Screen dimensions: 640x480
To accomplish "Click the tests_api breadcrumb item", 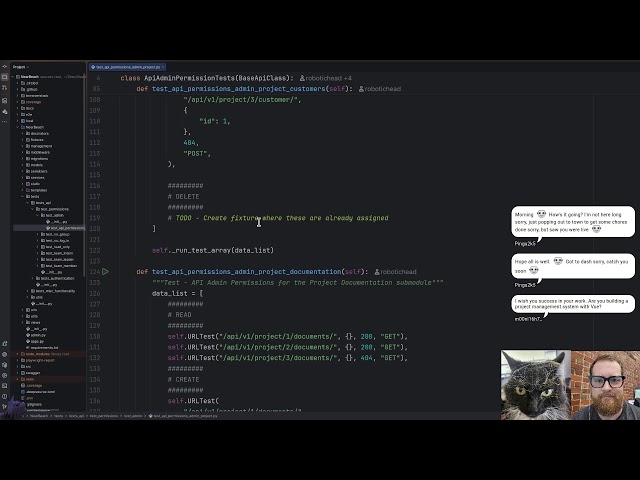I will tap(76, 416).
